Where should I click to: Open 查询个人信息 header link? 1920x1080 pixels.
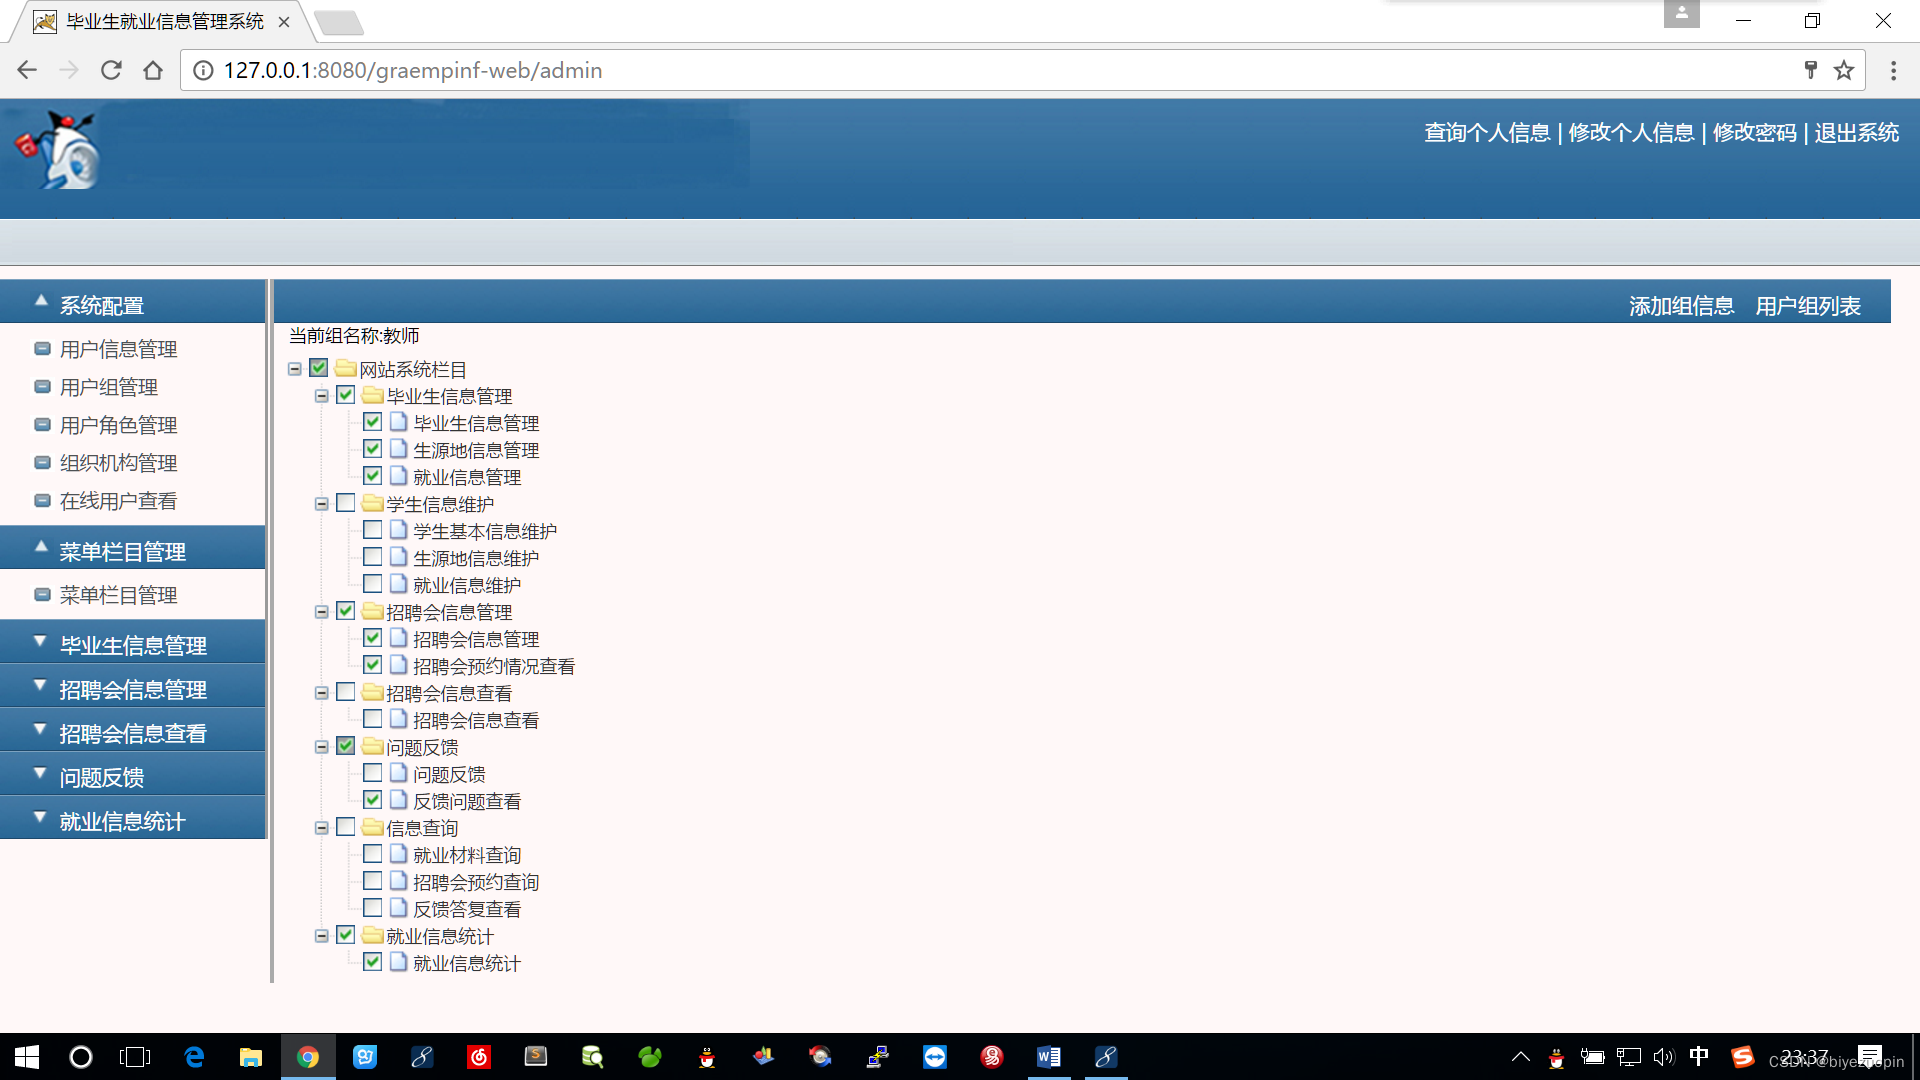(x=1487, y=132)
